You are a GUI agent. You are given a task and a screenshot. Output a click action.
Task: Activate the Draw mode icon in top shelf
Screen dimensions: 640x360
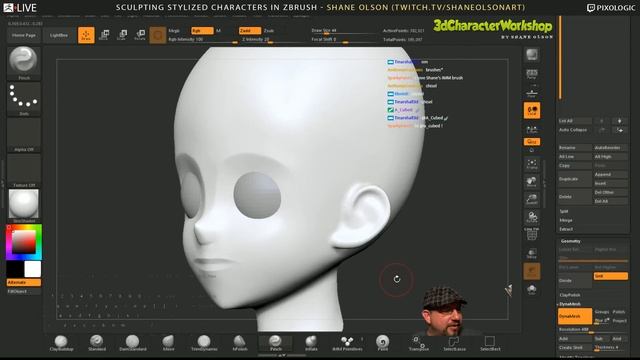coord(86,36)
